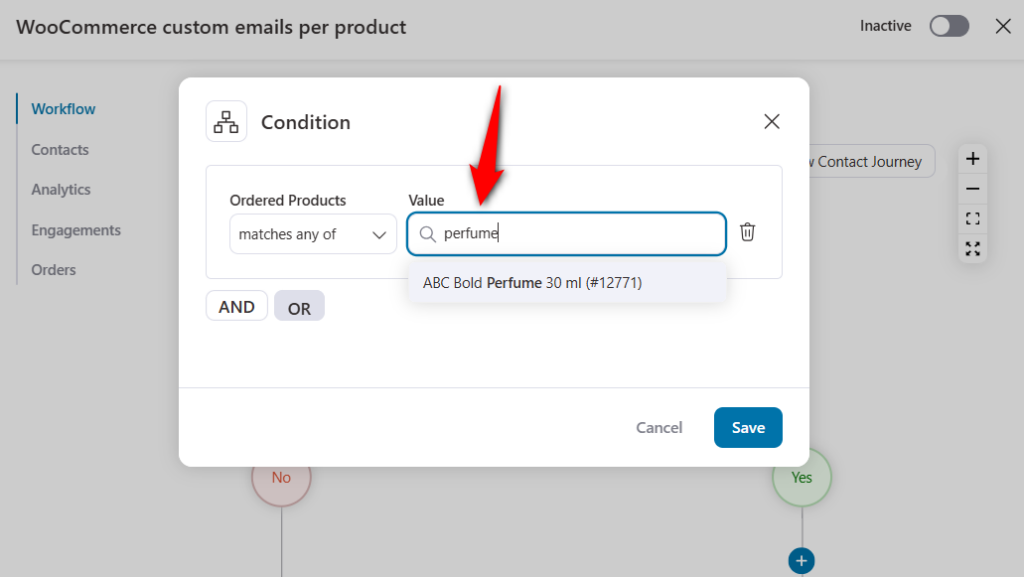Open the 'matches any of' dropdown
The height and width of the screenshot is (577, 1024).
(x=312, y=234)
